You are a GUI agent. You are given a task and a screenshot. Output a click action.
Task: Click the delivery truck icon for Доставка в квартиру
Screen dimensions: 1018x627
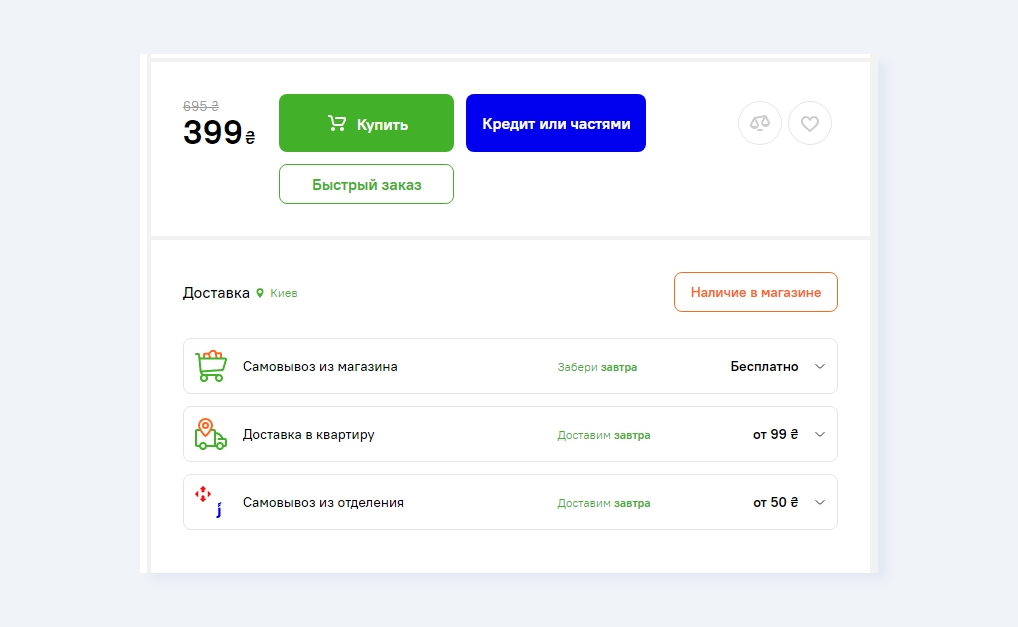[211, 434]
